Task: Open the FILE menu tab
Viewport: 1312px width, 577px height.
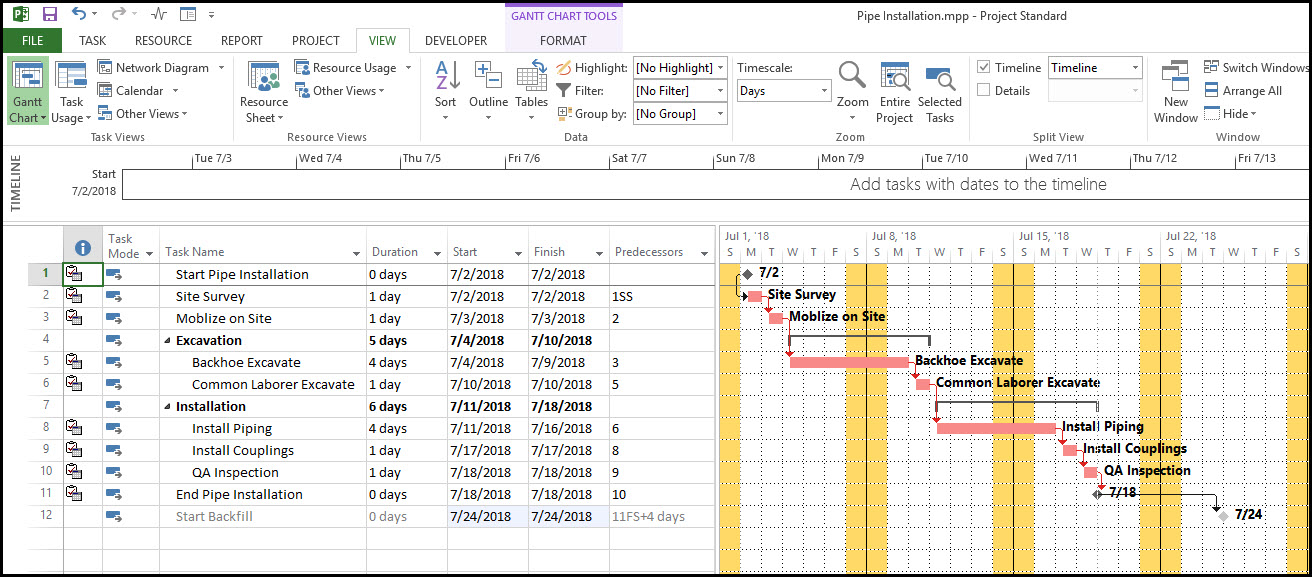Action: click(32, 41)
